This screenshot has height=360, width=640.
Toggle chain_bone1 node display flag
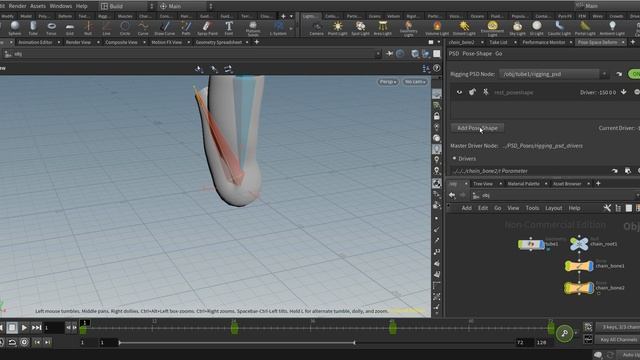pos(591,266)
